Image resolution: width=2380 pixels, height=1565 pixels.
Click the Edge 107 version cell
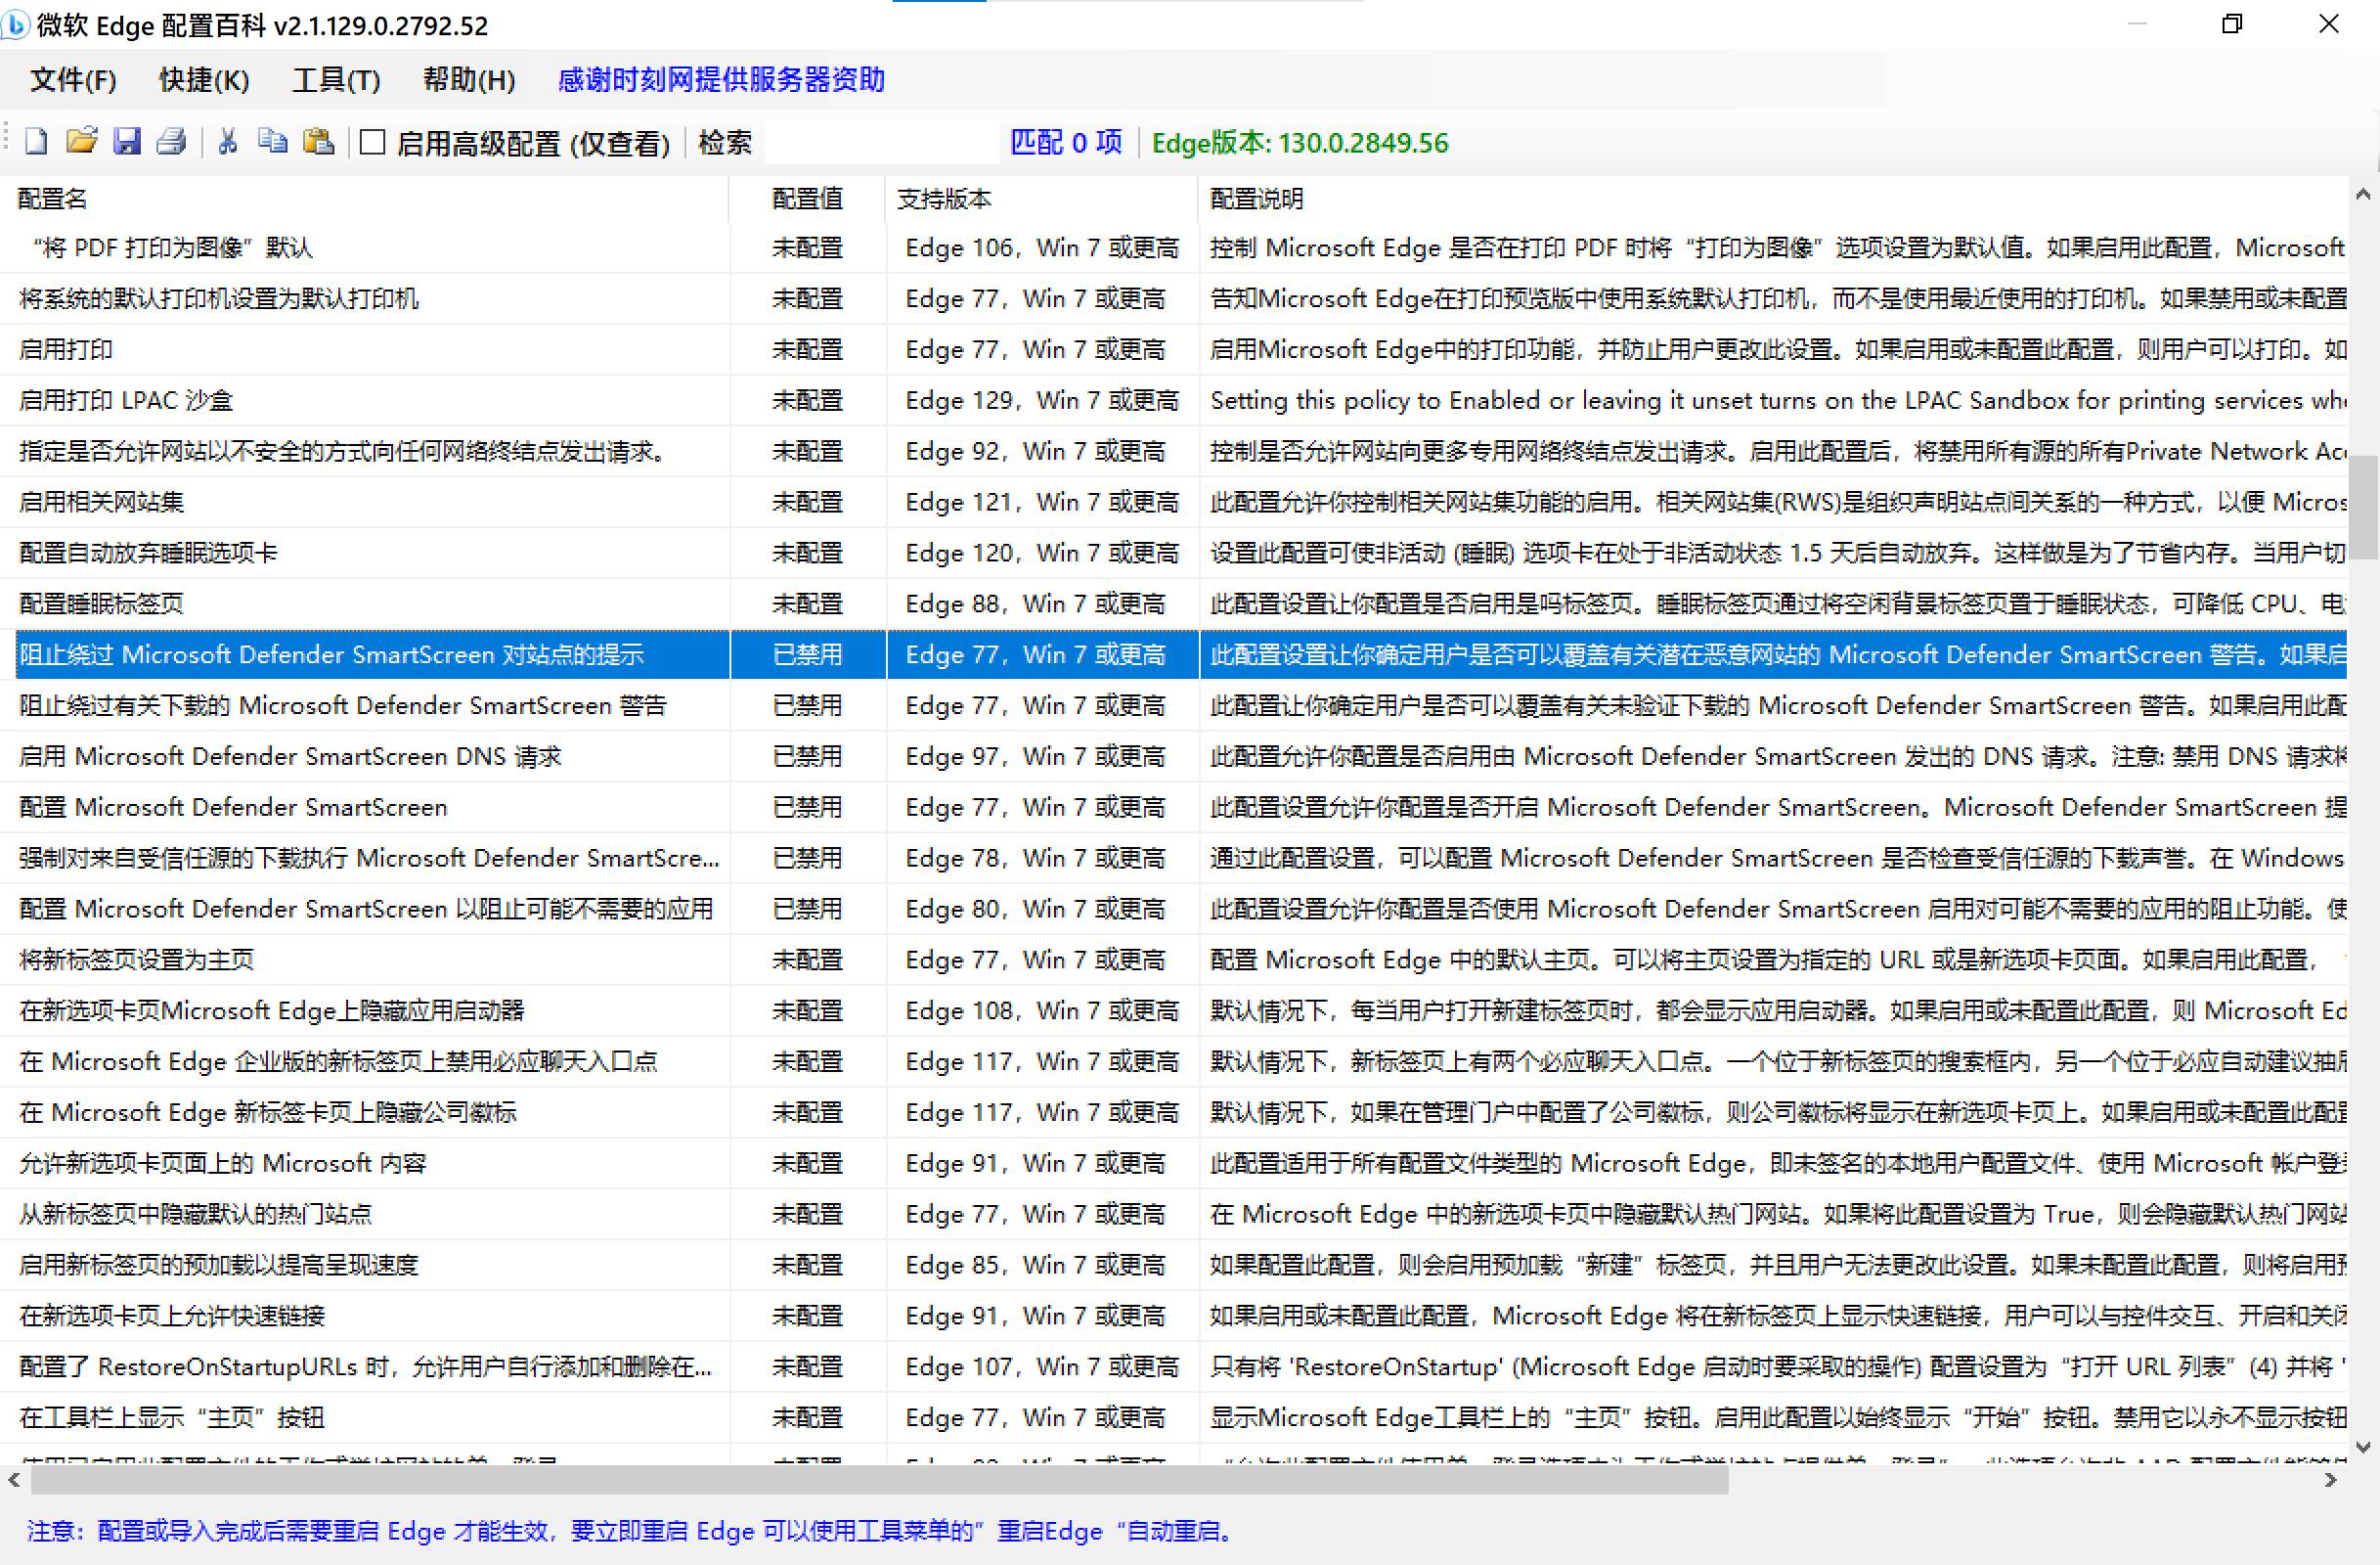(1042, 1367)
